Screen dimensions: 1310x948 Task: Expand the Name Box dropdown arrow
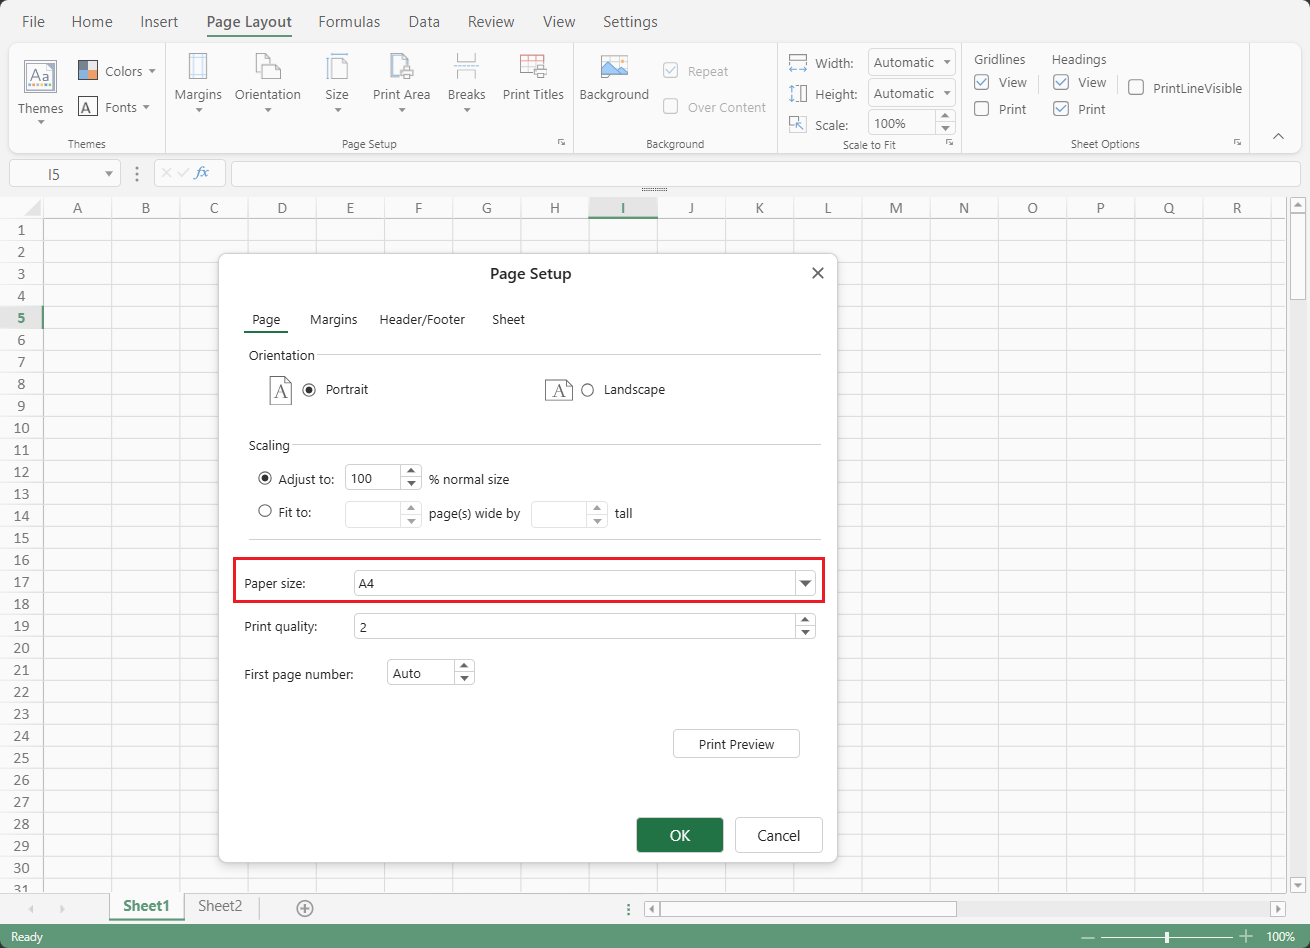[108, 174]
